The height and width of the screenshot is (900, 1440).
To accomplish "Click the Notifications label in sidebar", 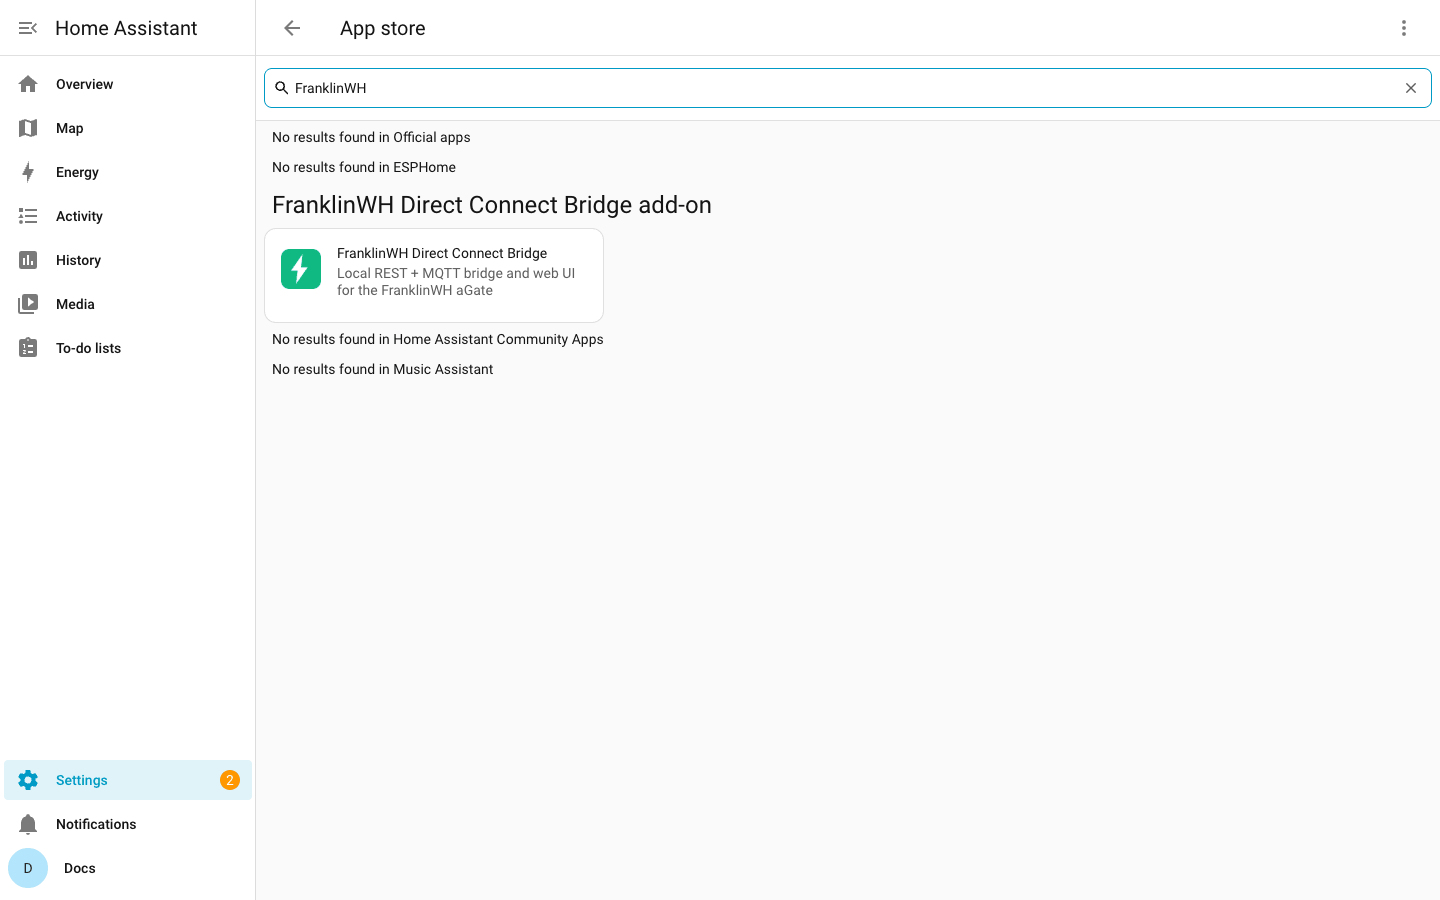I will (96, 824).
